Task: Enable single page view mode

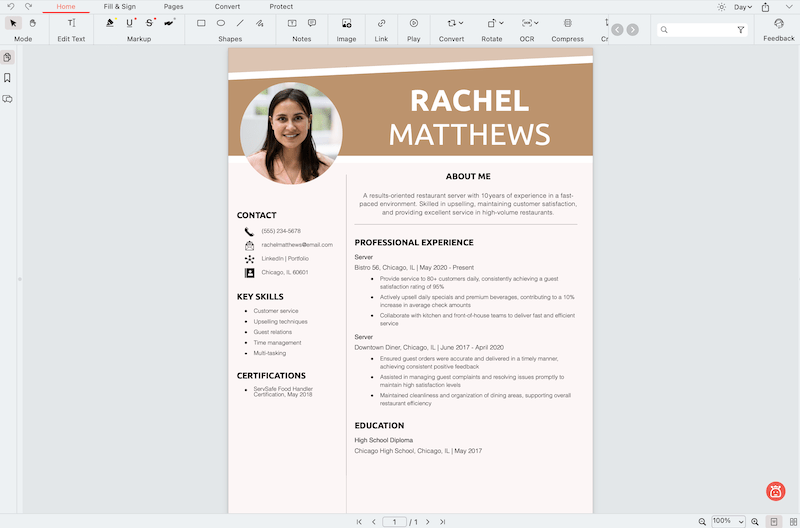Action: 773,521
